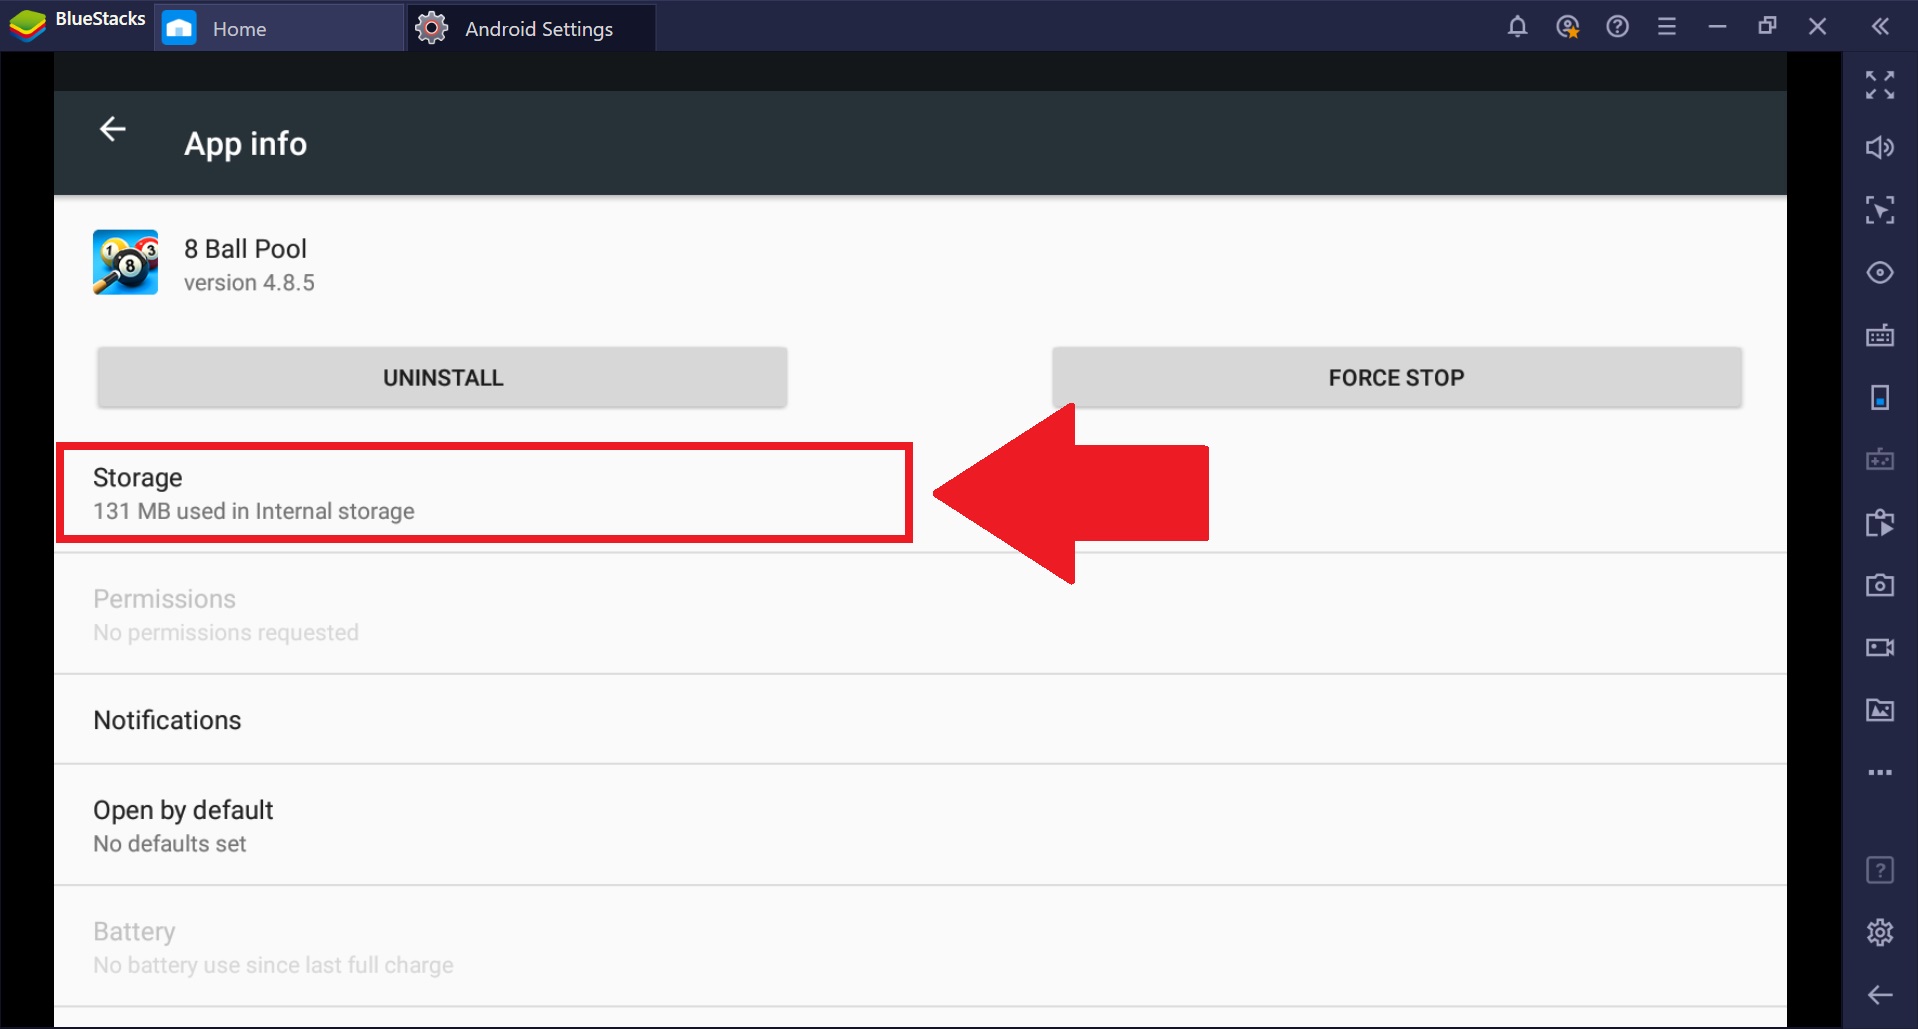Click the '8 Ball Pool' app name
Screen dimensions: 1918x1029
pos(245,249)
